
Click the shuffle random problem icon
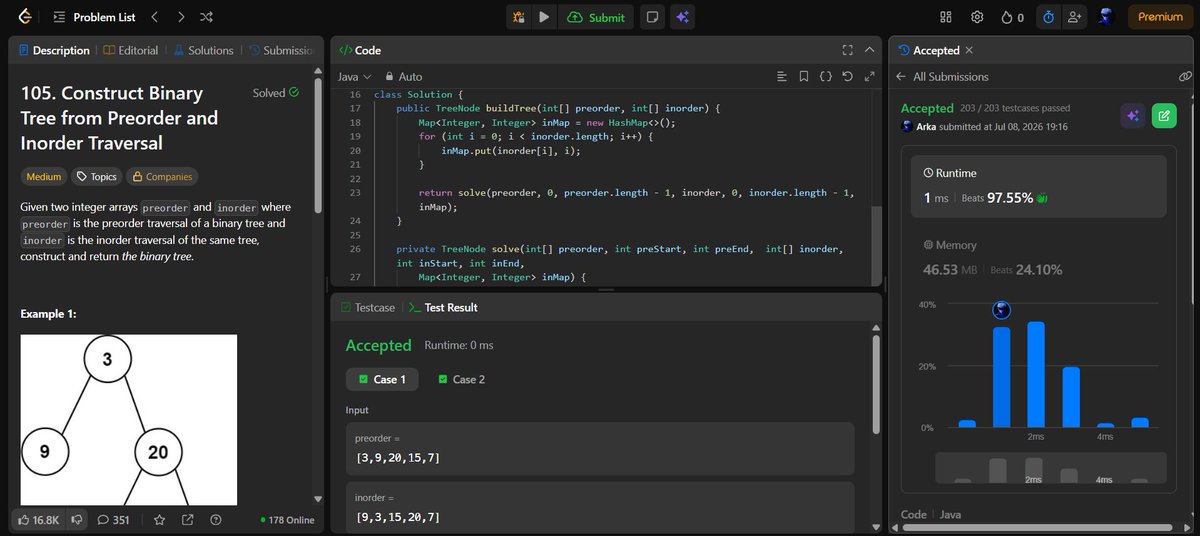[206, 17]
